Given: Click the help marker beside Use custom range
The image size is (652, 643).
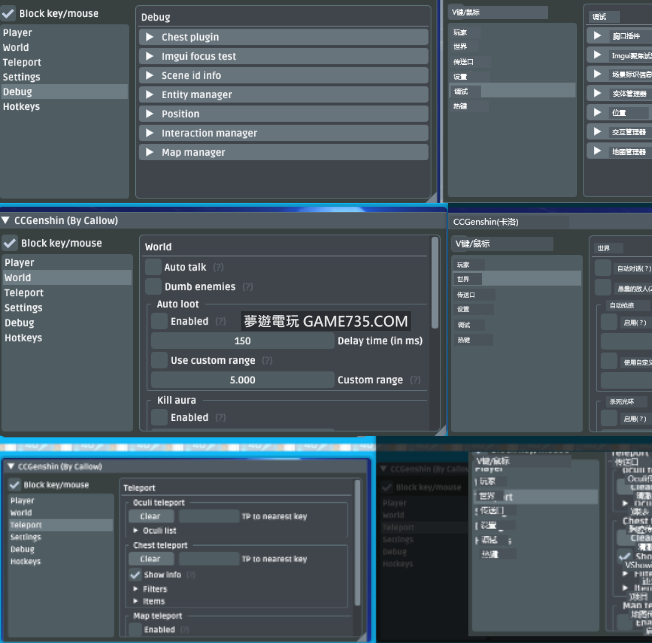Looking at the screenshot, I should (x=267, y=360).
